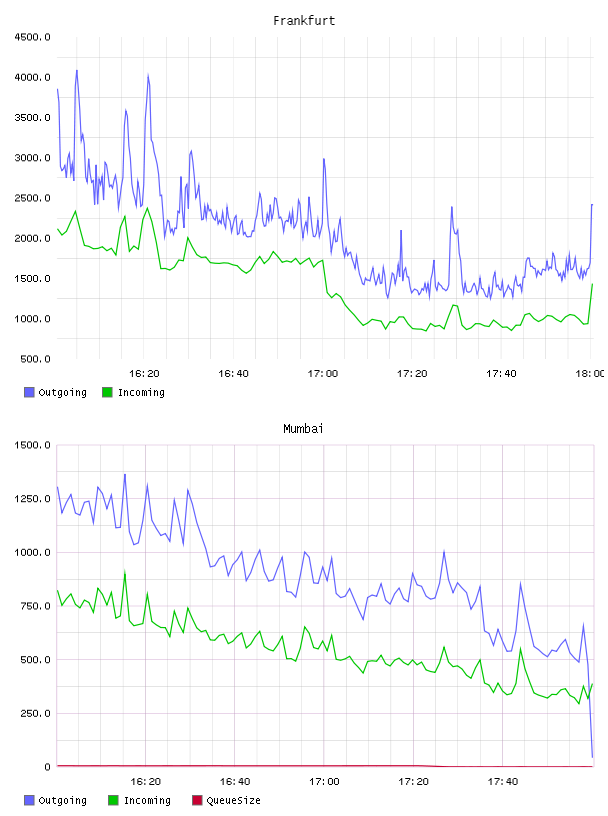Click the green Incoming swatch in the Mumbai legend
The height and width of the screenshot is (816, 608).
[x=113, y=800]
